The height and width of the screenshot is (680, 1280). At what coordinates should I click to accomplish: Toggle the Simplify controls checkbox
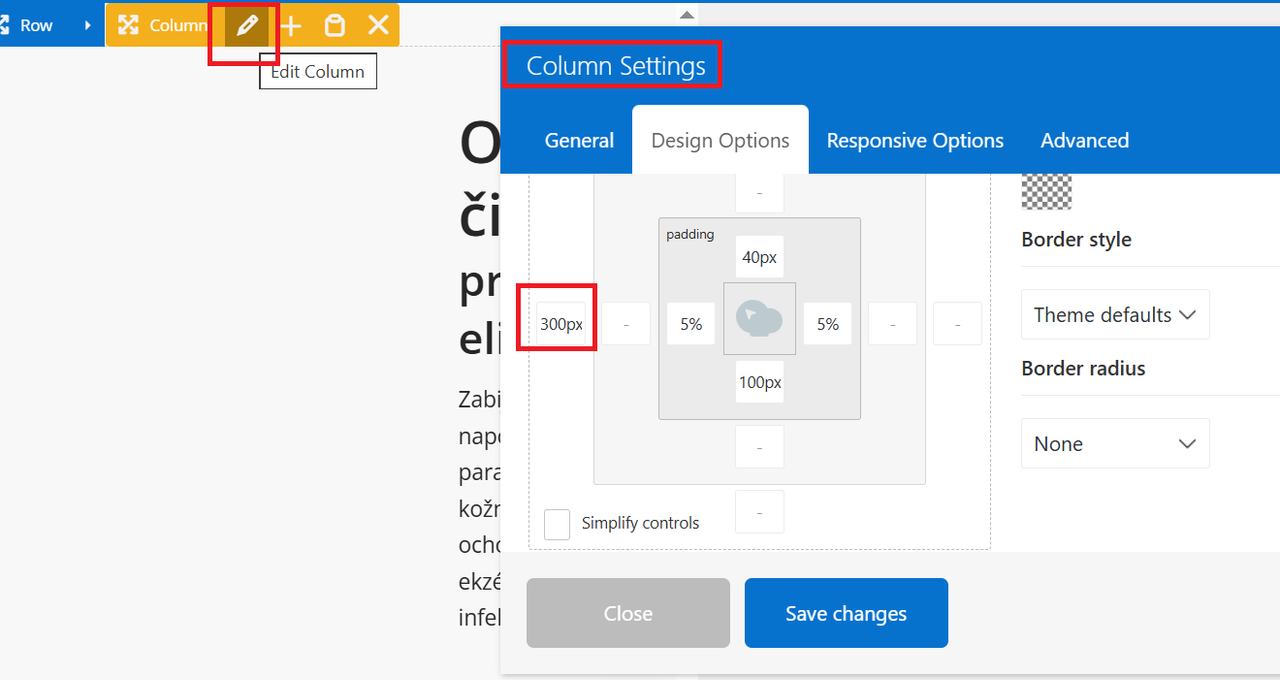[557, 524]
